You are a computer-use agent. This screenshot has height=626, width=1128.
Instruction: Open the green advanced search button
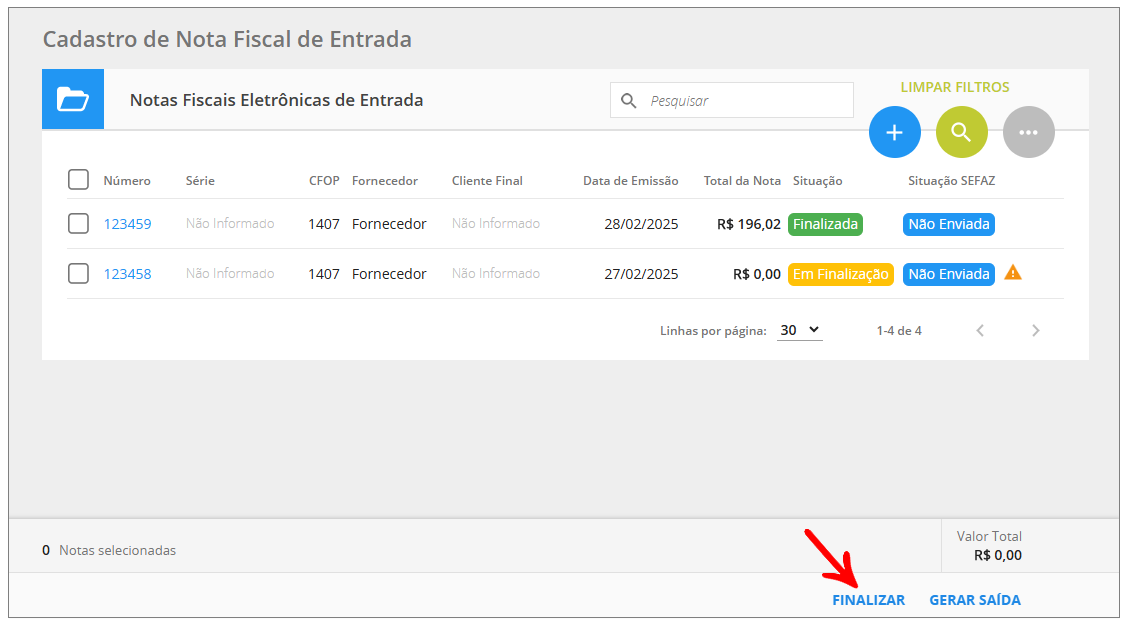click(x=961, y=132)
